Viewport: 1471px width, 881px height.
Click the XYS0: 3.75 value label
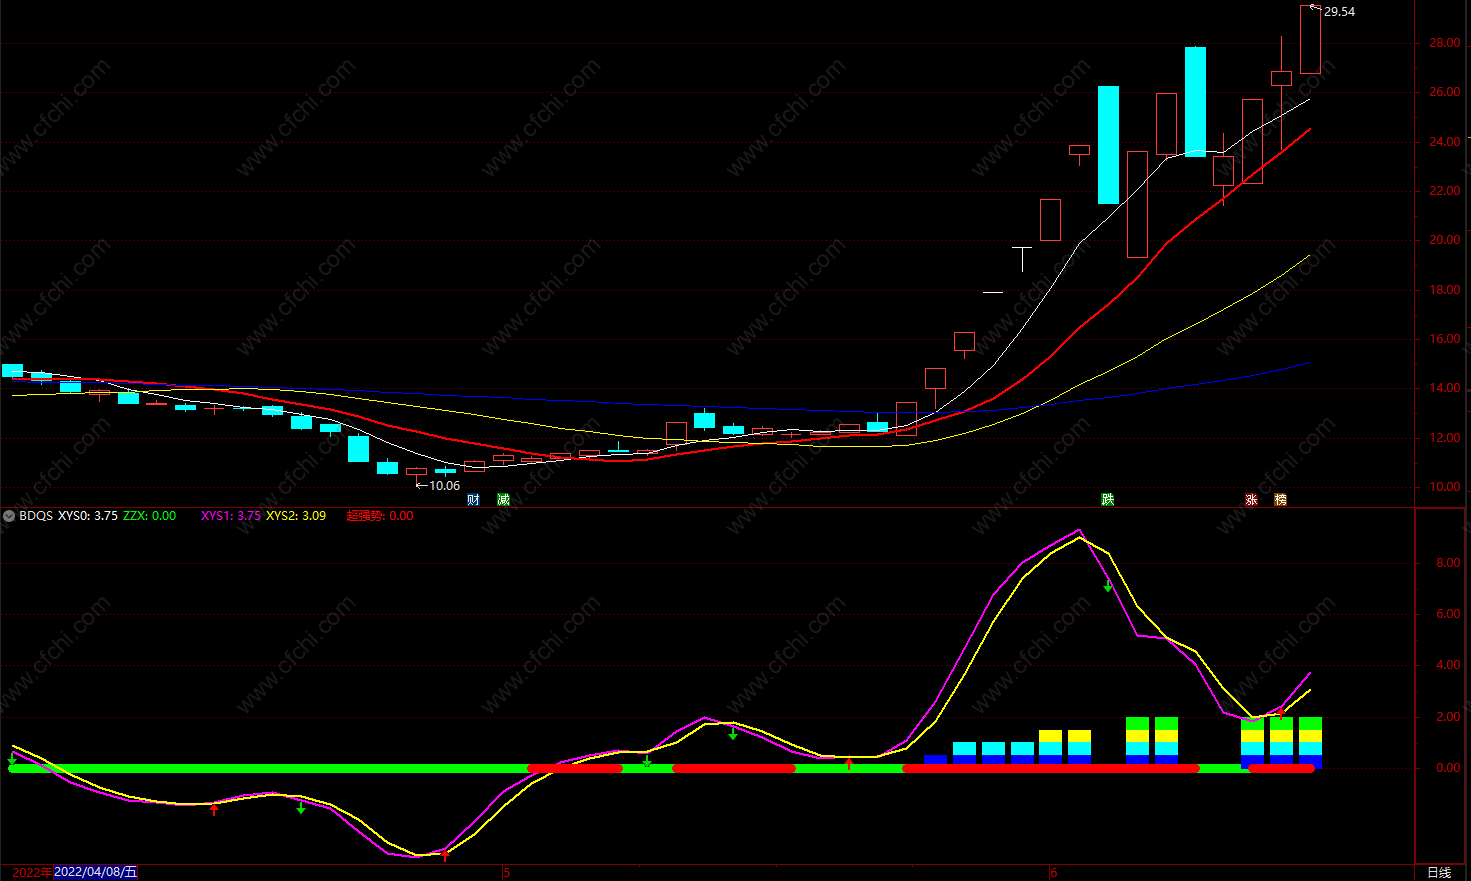(88, 516)
